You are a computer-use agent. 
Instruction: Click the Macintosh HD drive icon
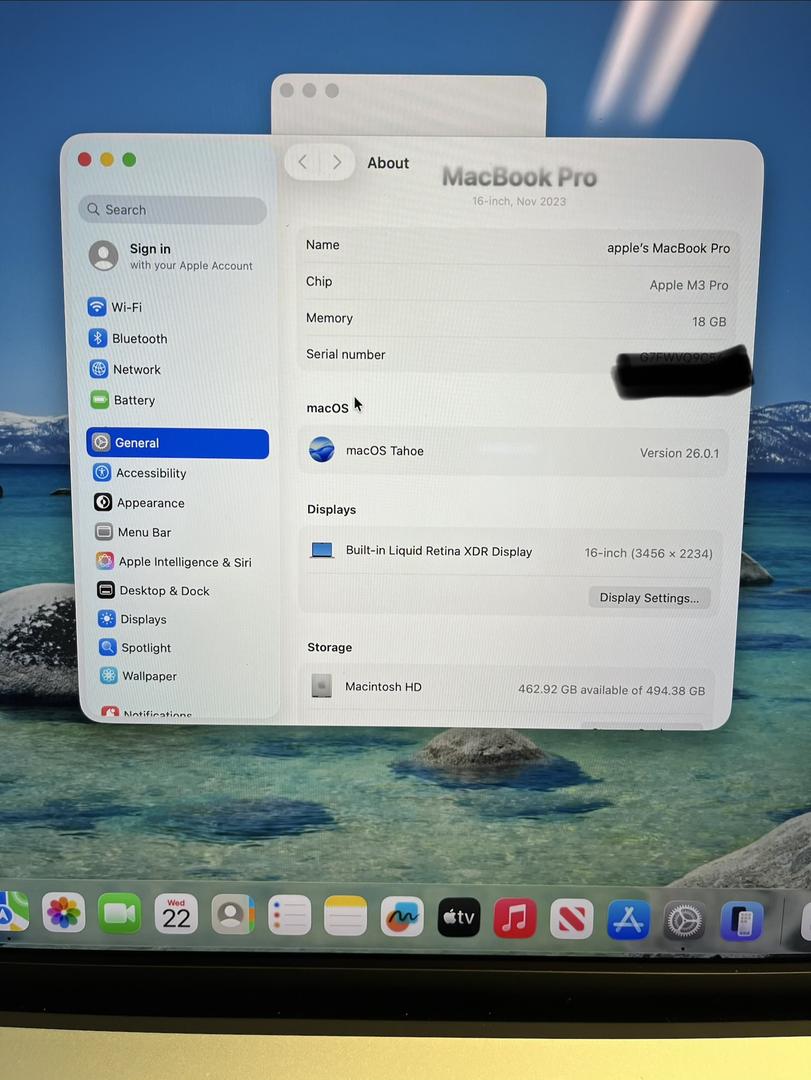tap(322, 686)
